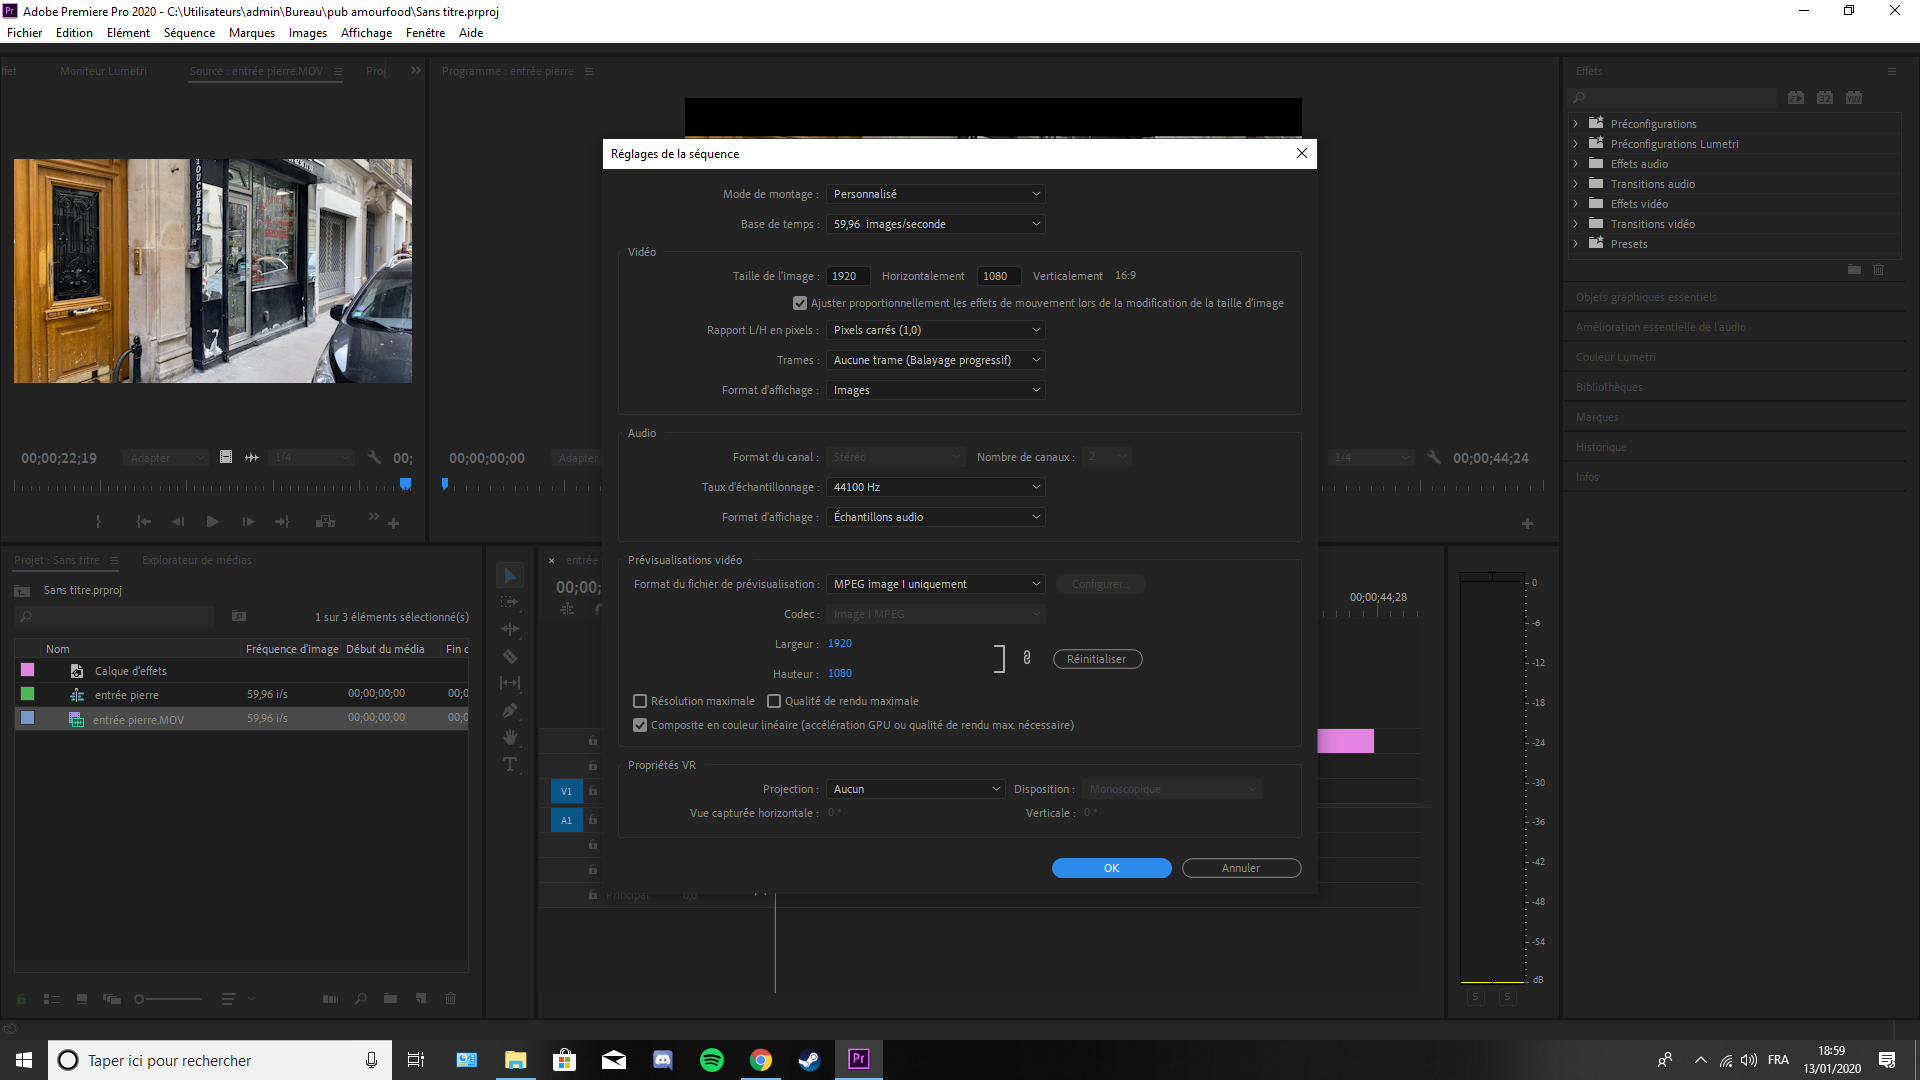The width and height of the screenshot is (1920, 1080).
Task: Open the Base de temps dropdown
Action: coord(935,224)
